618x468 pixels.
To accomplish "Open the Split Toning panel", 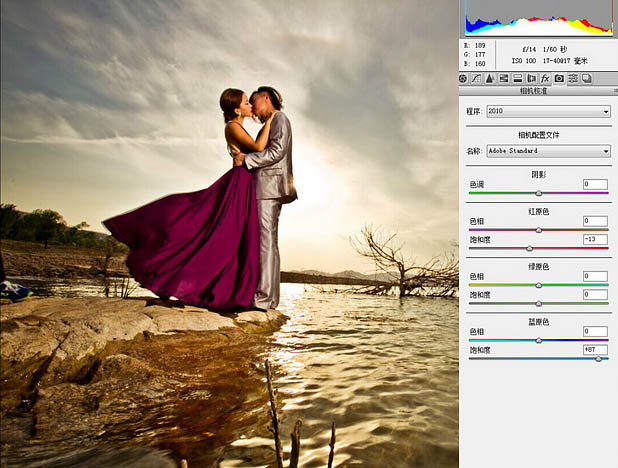I will (x=517, y=78).
